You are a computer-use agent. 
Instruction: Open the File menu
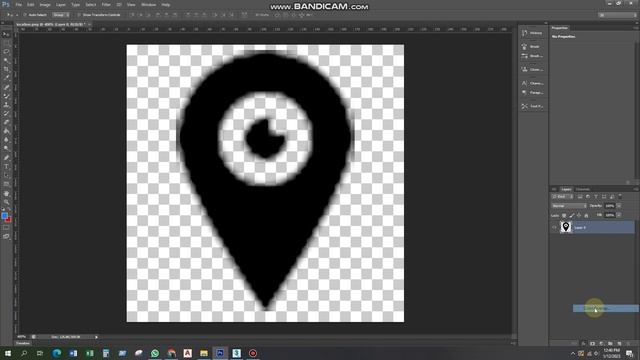point(18,4)
